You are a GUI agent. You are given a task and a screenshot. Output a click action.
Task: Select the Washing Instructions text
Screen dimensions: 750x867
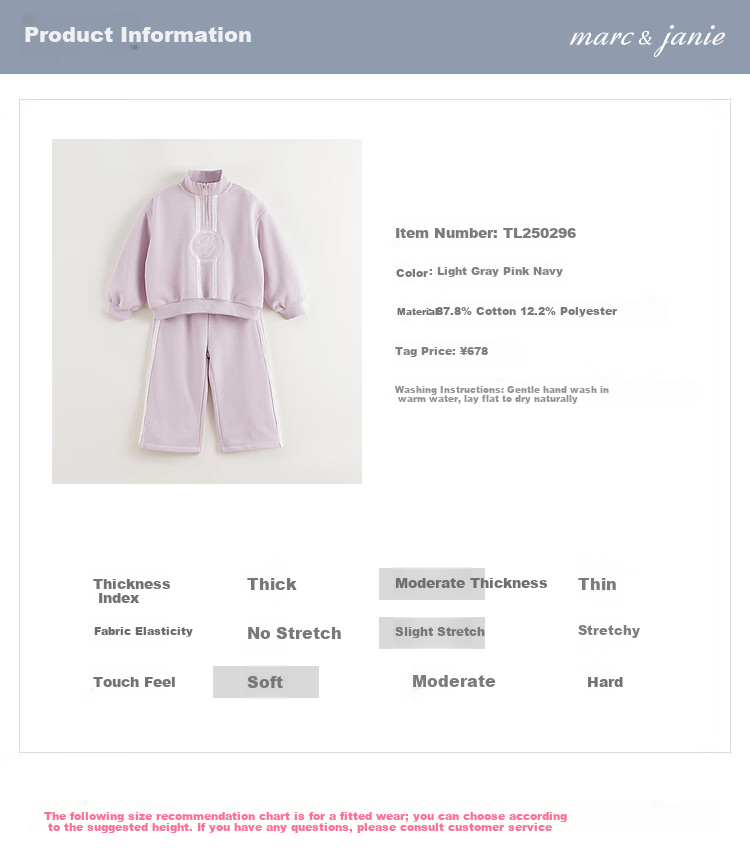coord(502,394)
